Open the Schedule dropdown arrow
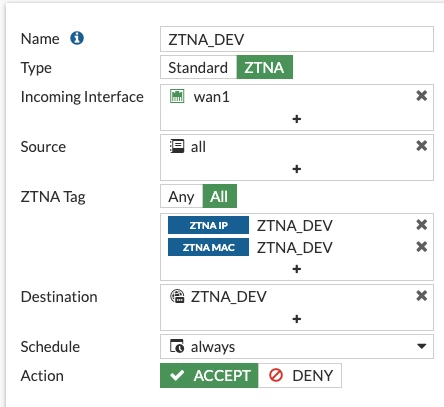The height and width of the screenshot is (407, 444). click(x=422, y=346)
